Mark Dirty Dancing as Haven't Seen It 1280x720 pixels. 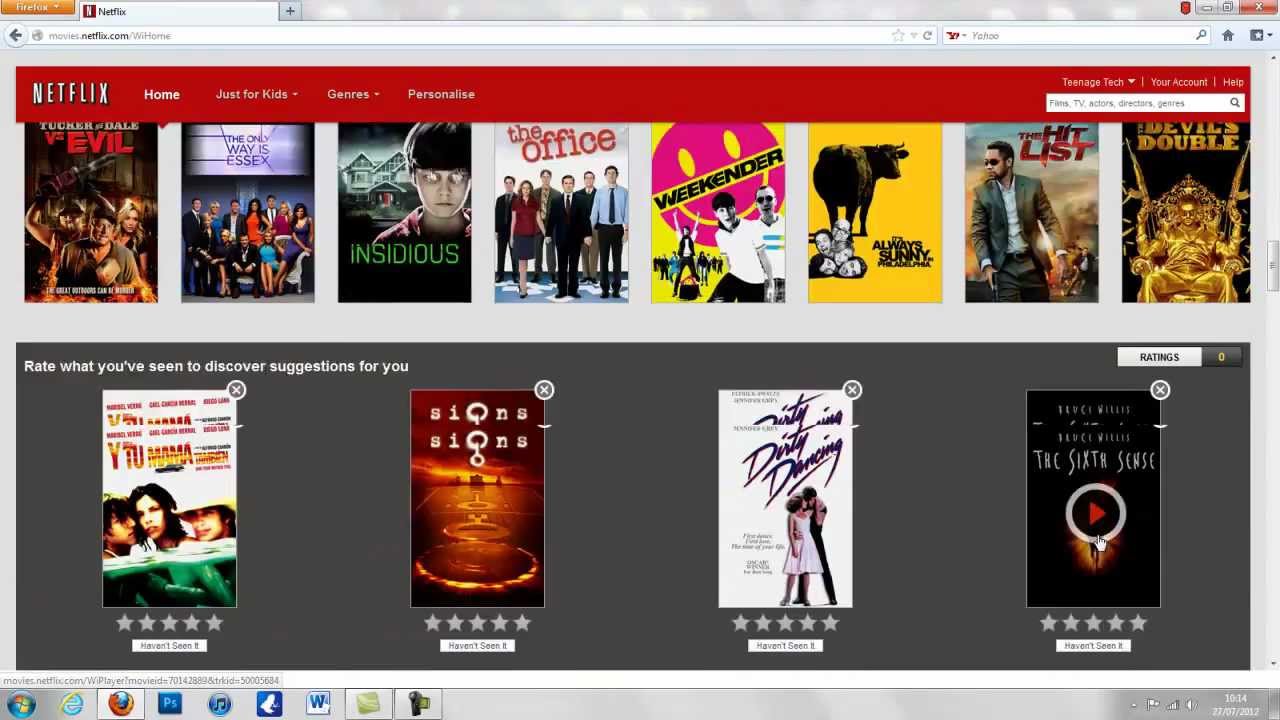[785, 645]
